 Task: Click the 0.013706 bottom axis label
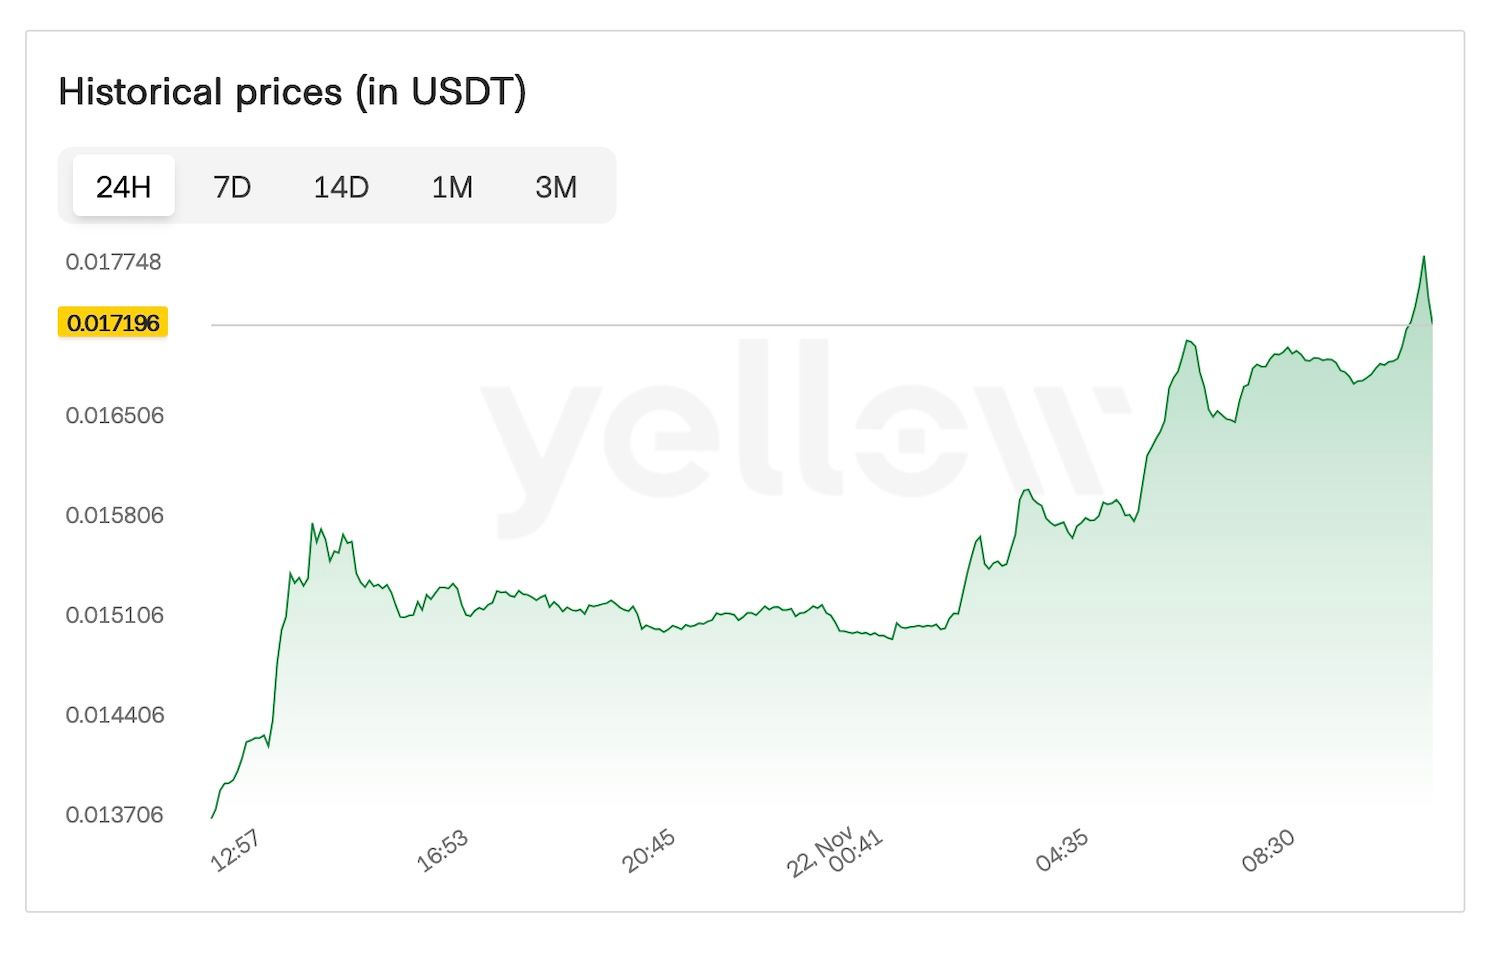[x=114, y=815]
